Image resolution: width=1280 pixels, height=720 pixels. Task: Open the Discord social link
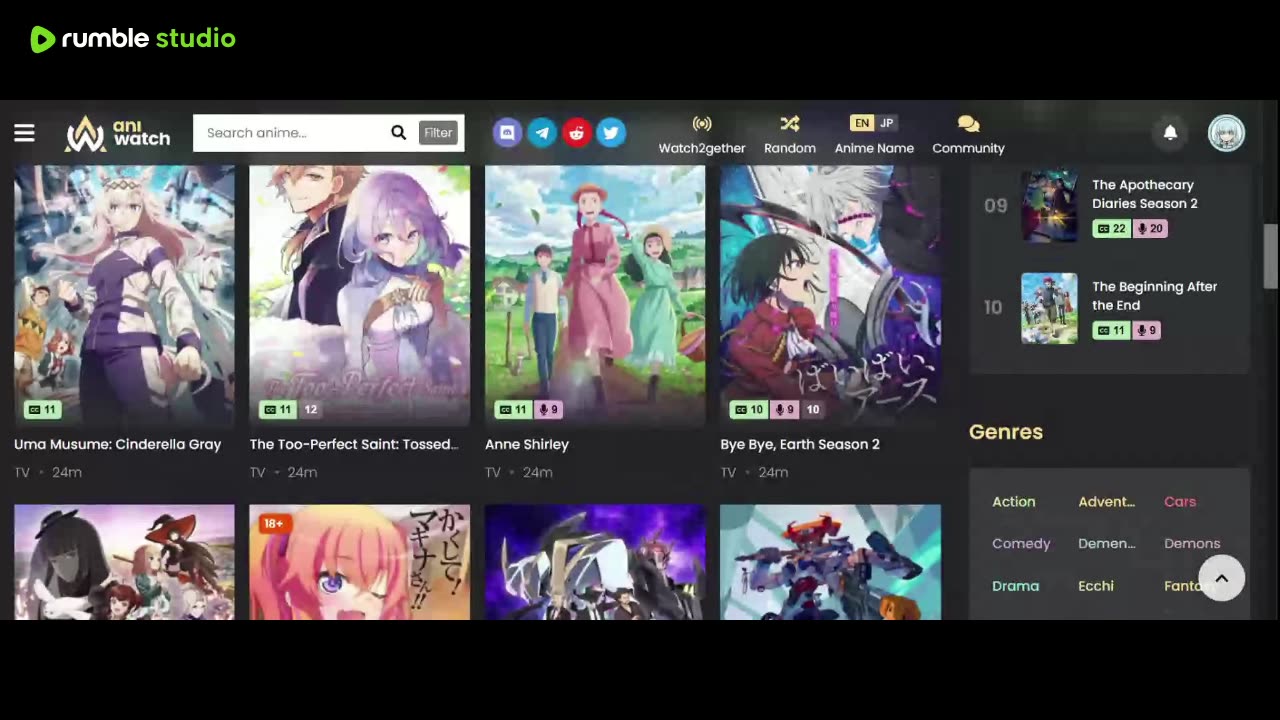(x=507, y=132)
